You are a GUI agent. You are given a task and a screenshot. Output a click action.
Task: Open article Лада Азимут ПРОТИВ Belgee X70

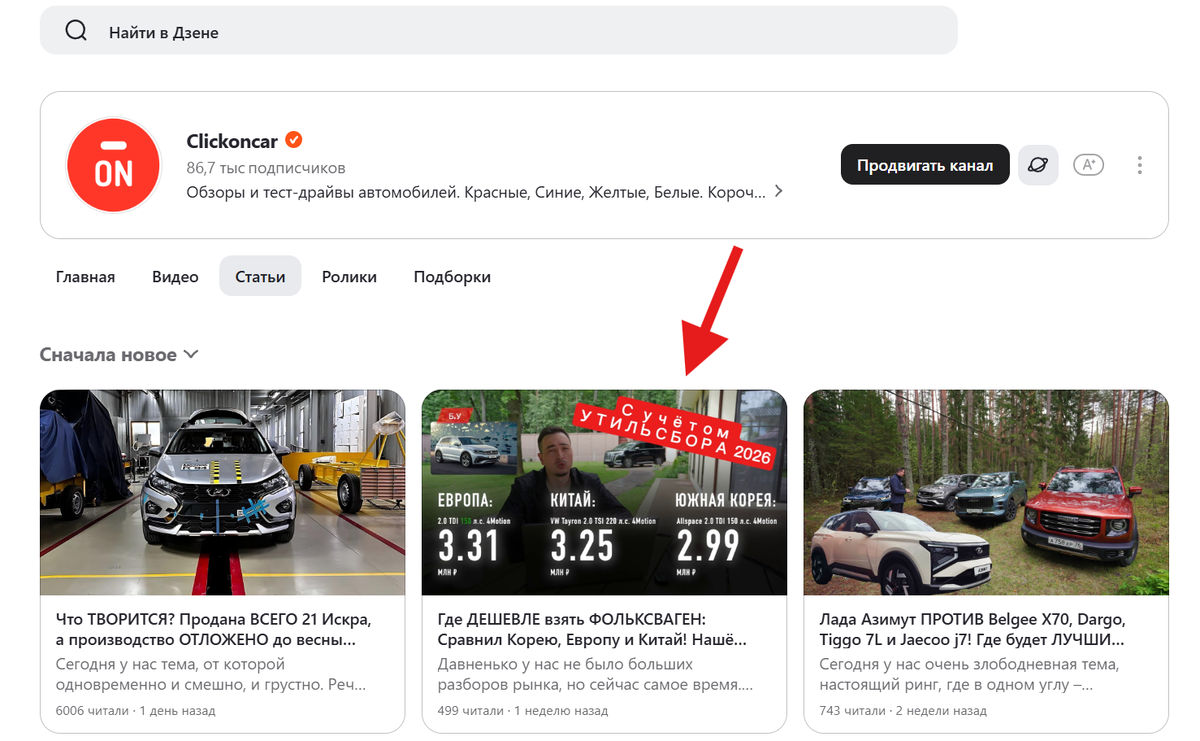(x=973, y=629)
